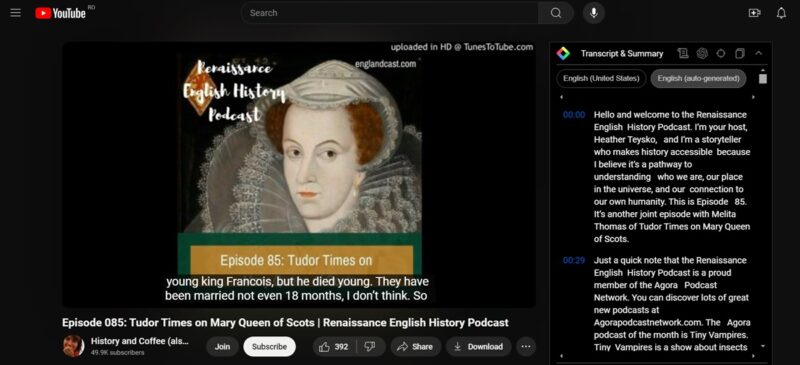Click the '49.9K subscribers' text

point(117,352)
